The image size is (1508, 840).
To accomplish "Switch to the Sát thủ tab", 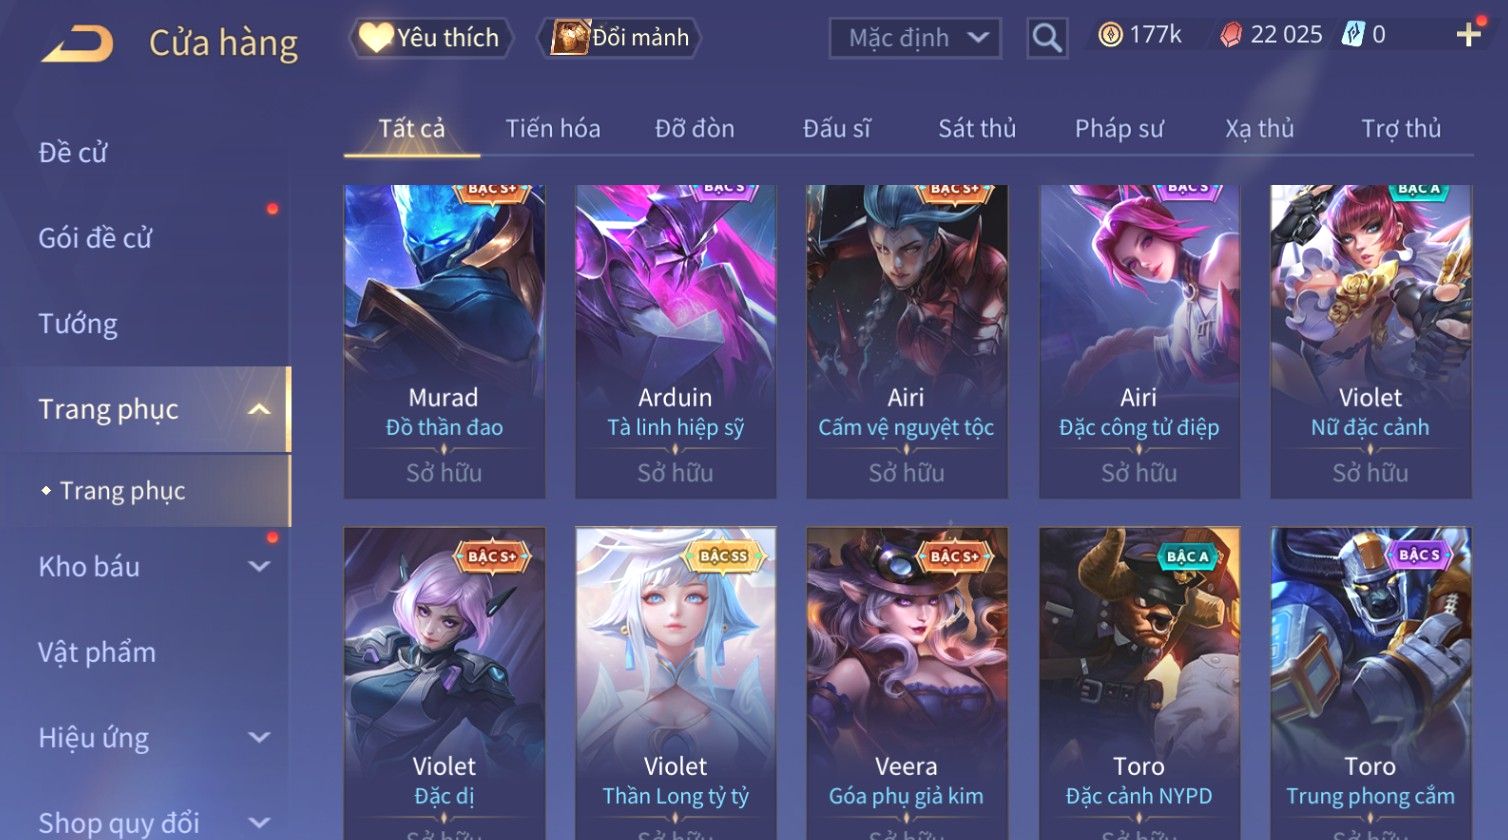I will [977, 129].
